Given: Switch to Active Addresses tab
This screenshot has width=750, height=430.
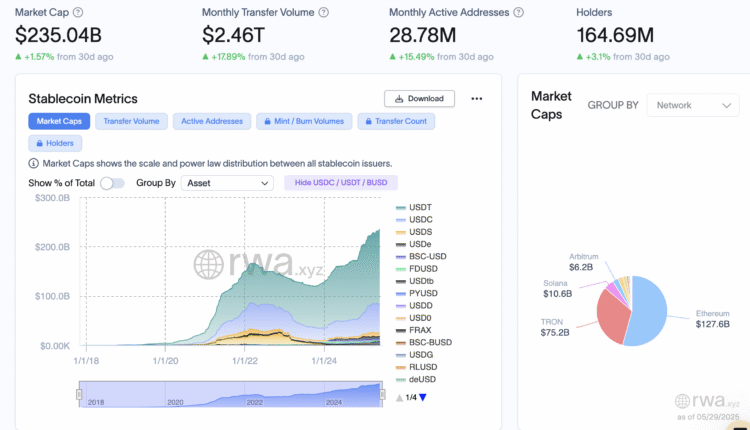Looking at the screenshot, I should tap(212, 121).
